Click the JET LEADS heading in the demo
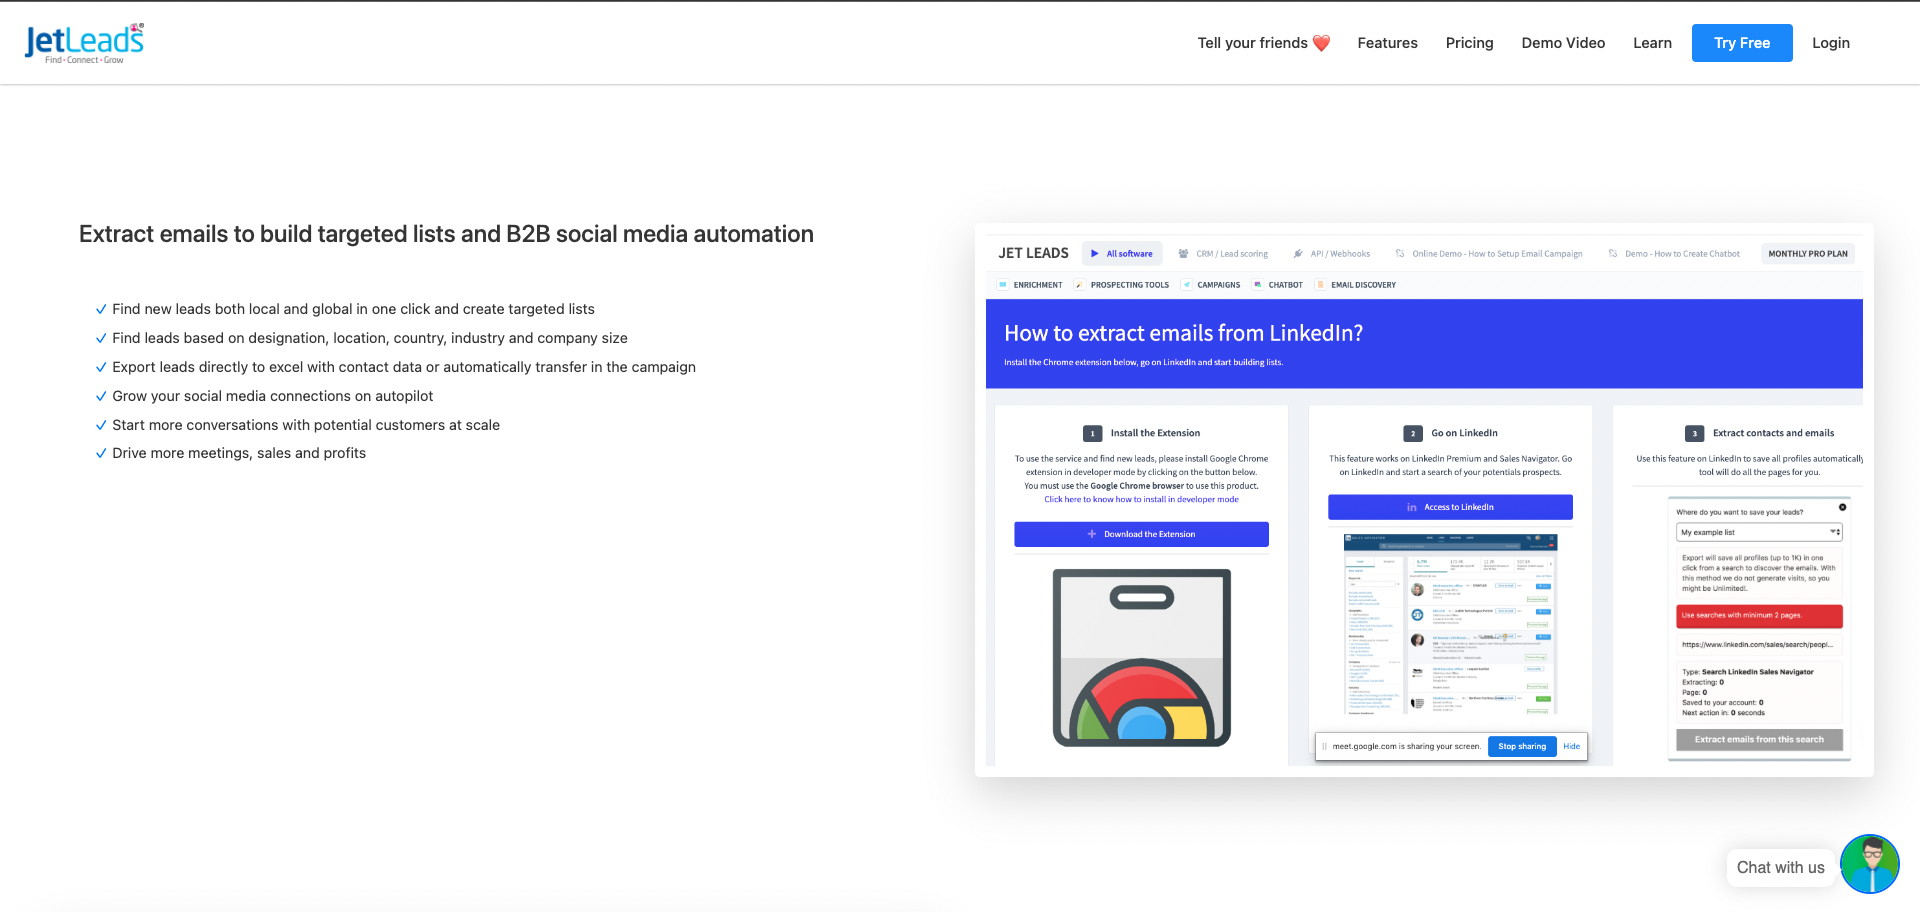Image resolution: width=1920 pixels, height=912 pixels. pos(1033,253)
